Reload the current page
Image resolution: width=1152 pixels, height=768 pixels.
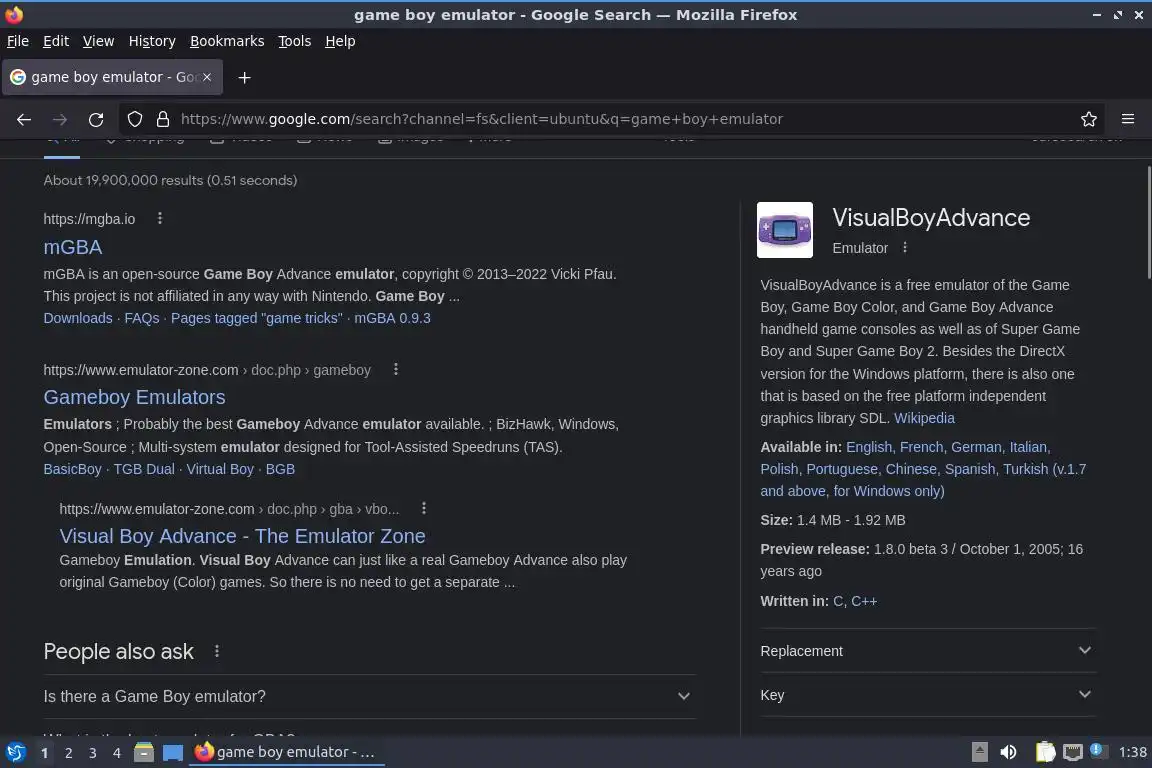(x=96, y=119)
